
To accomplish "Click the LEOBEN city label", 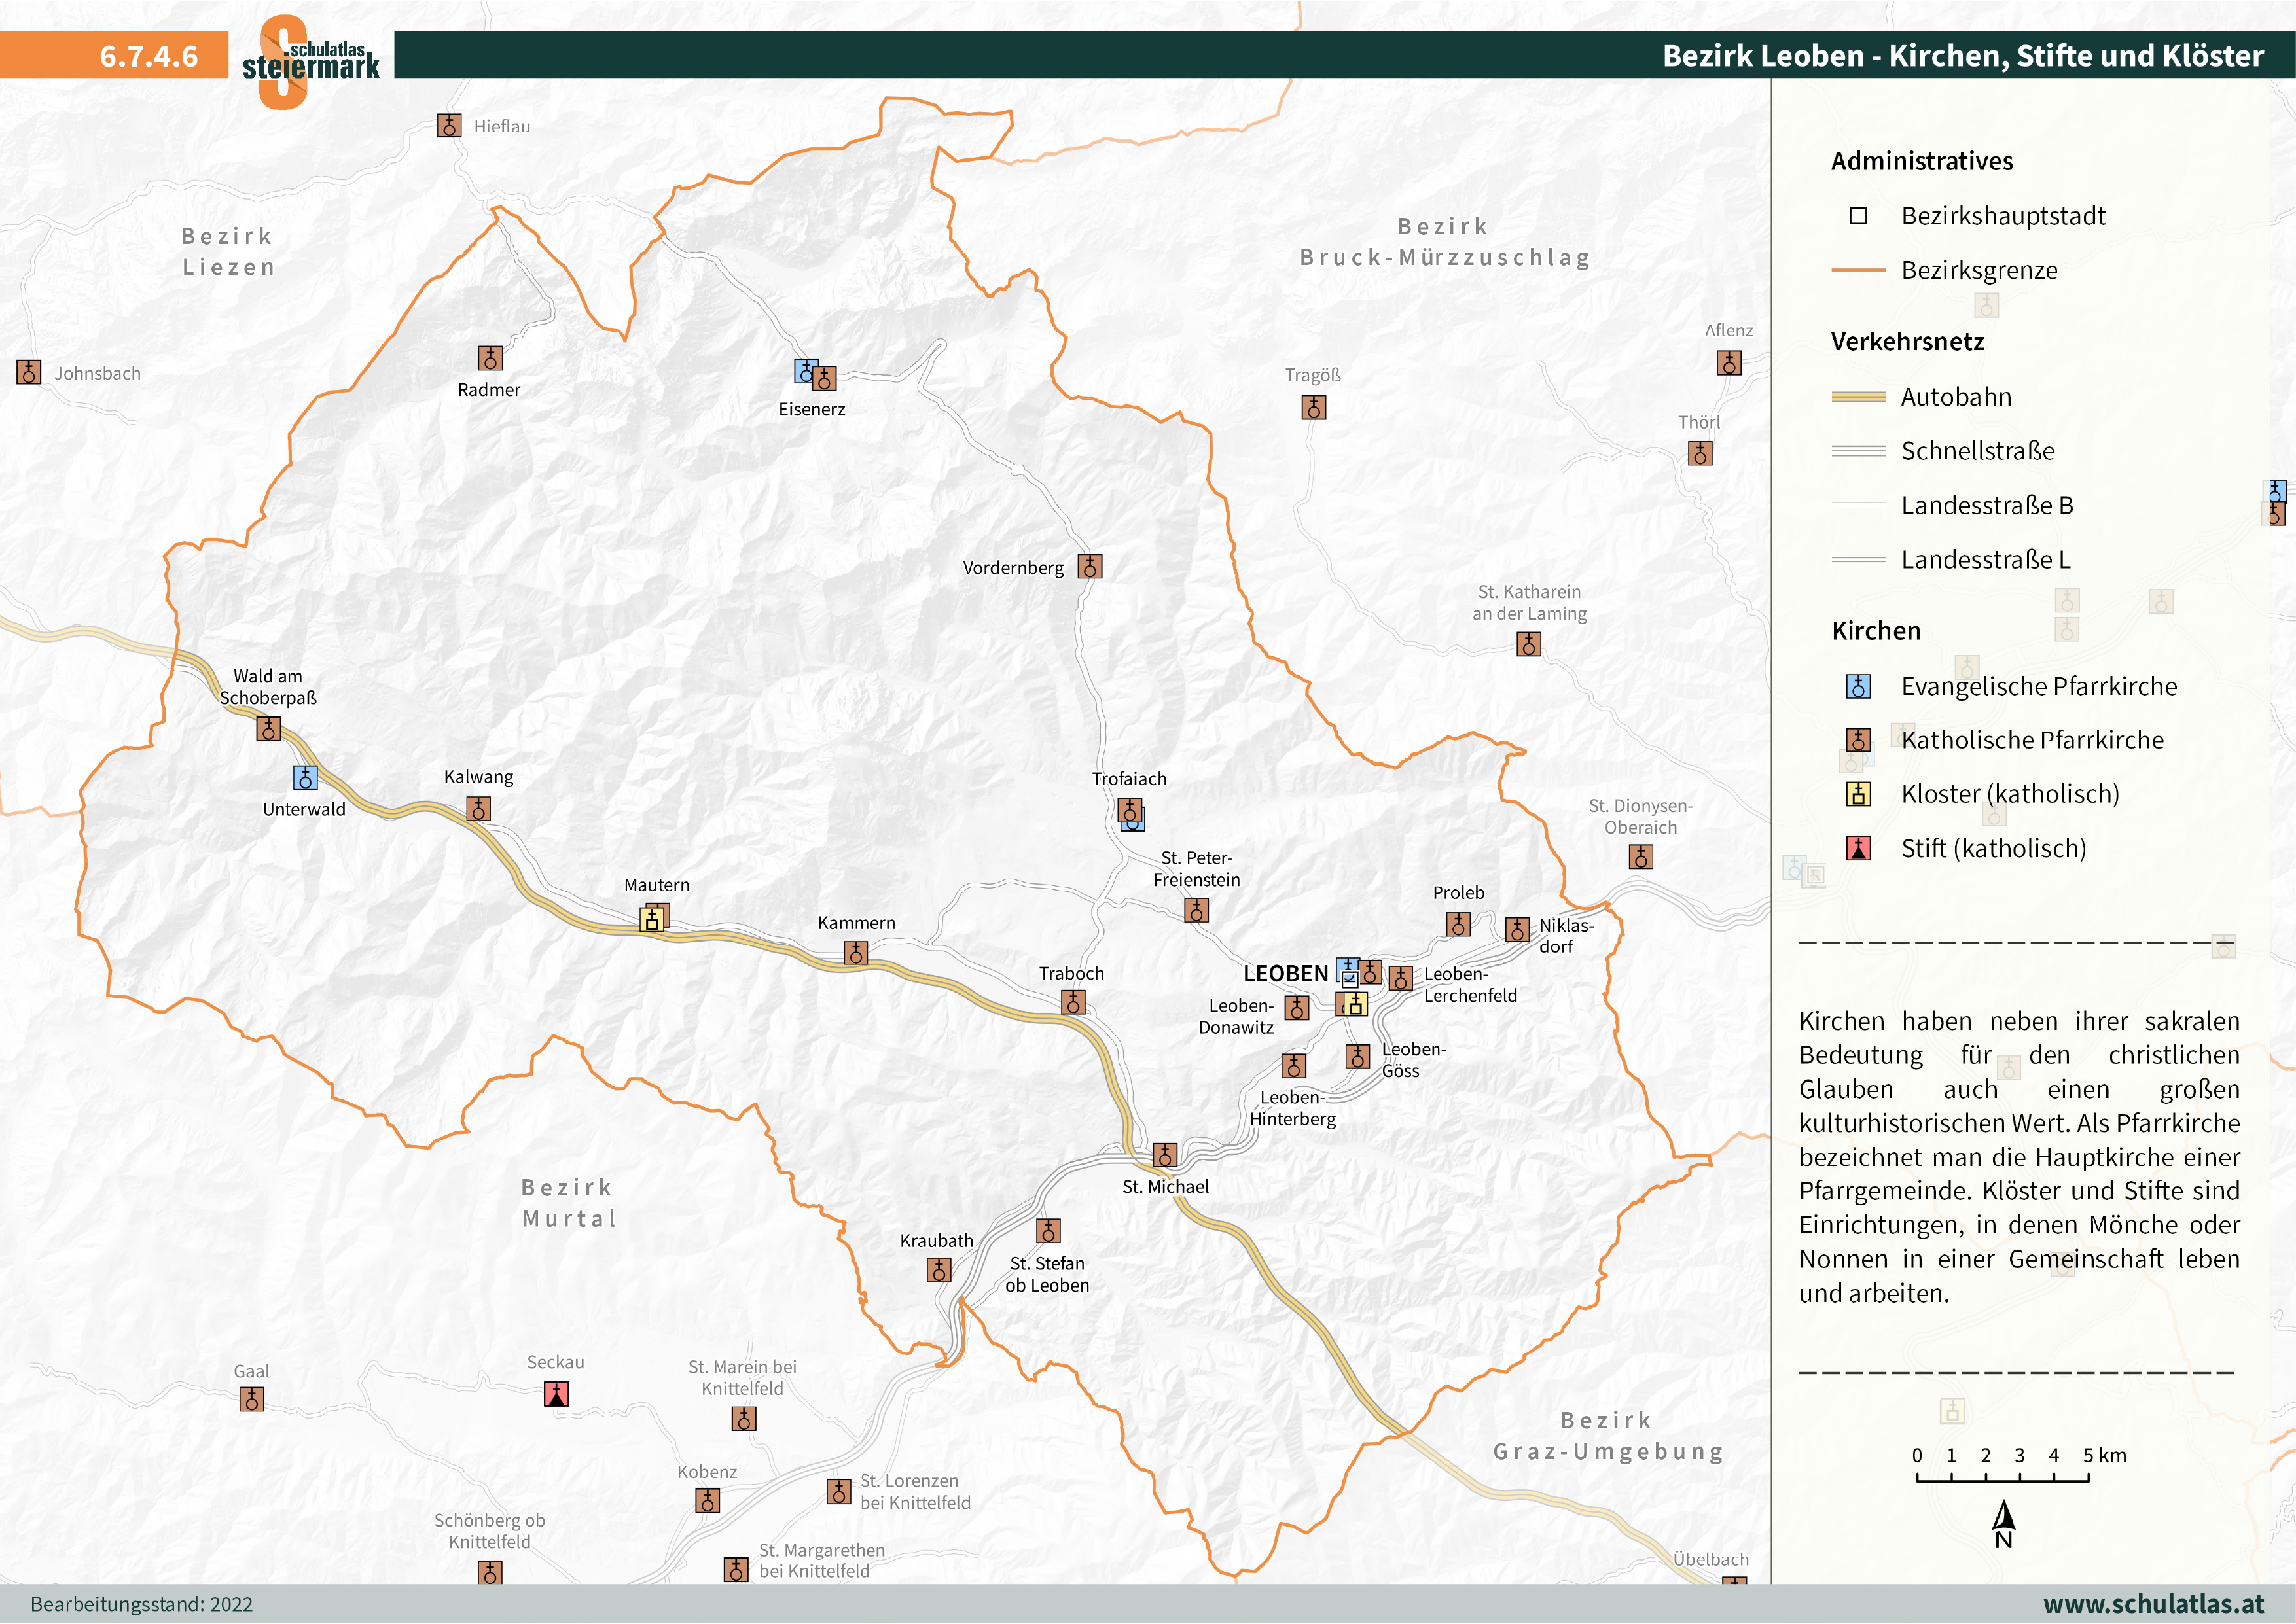I will (1285, 973).
